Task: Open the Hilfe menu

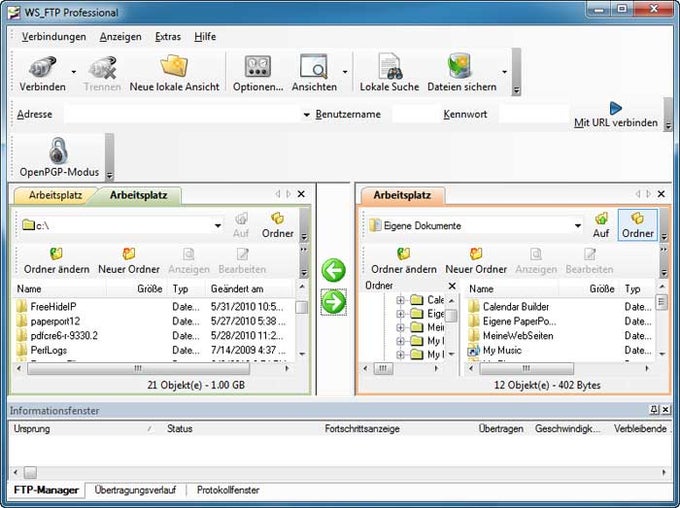Action: (x=205, y=37)
